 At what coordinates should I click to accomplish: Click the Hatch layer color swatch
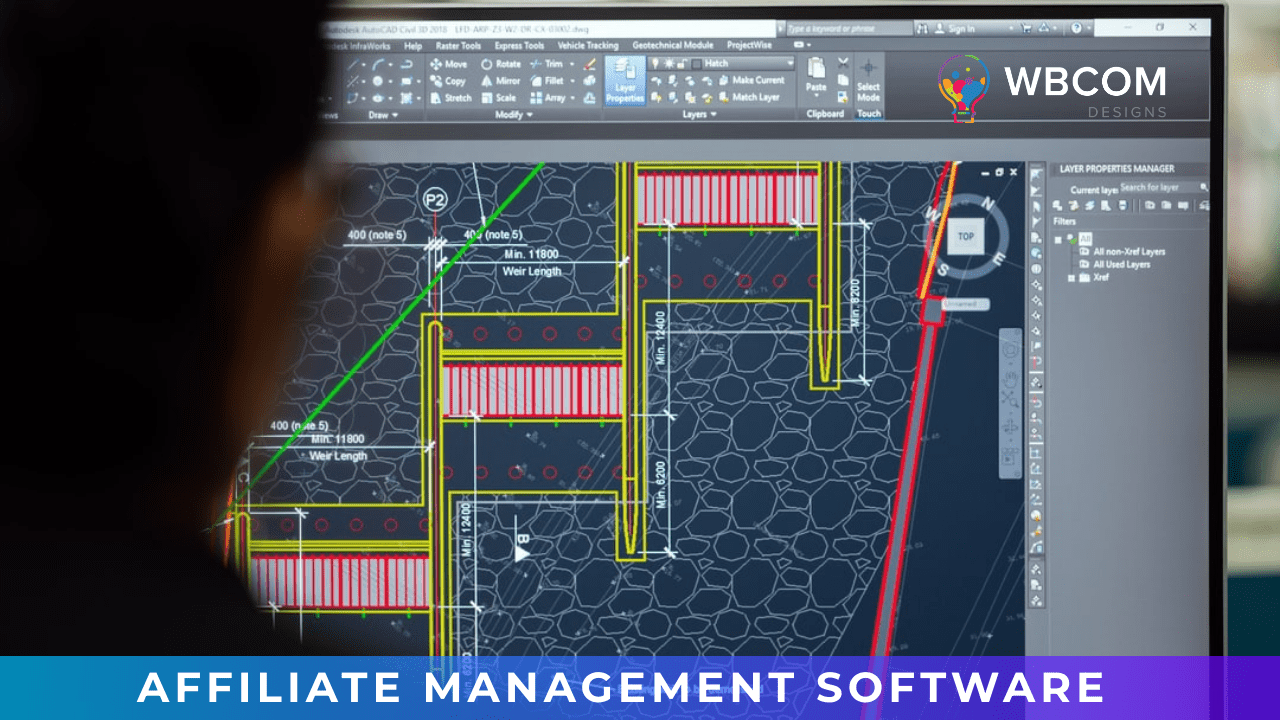point(697,63)
